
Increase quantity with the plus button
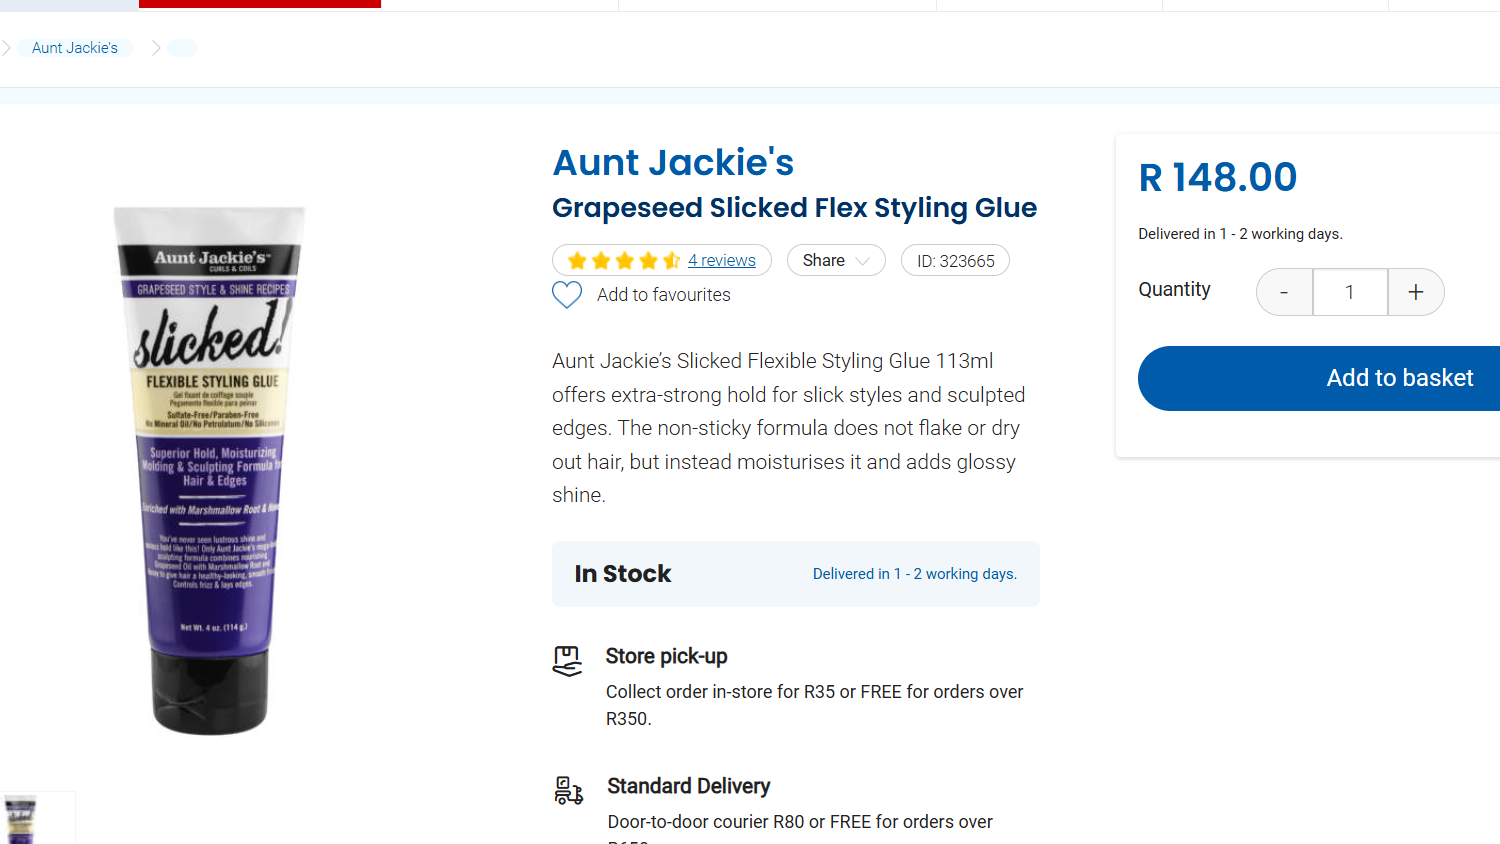1415,292
